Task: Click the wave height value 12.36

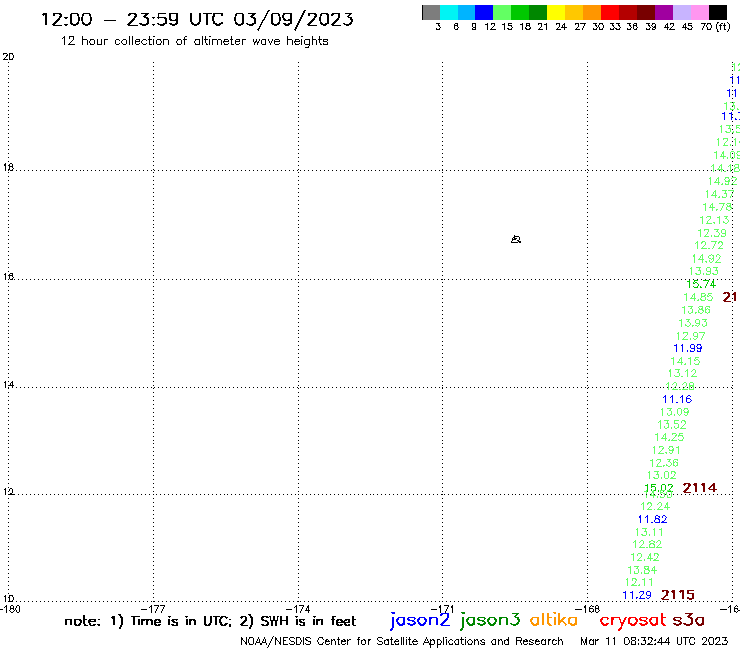Action: (x=664, y=463)
